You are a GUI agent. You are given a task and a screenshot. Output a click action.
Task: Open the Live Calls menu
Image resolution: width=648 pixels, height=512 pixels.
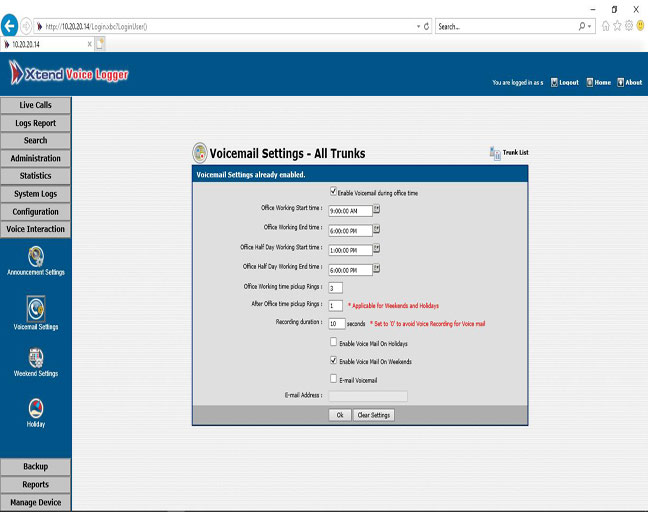coord(36,105)
